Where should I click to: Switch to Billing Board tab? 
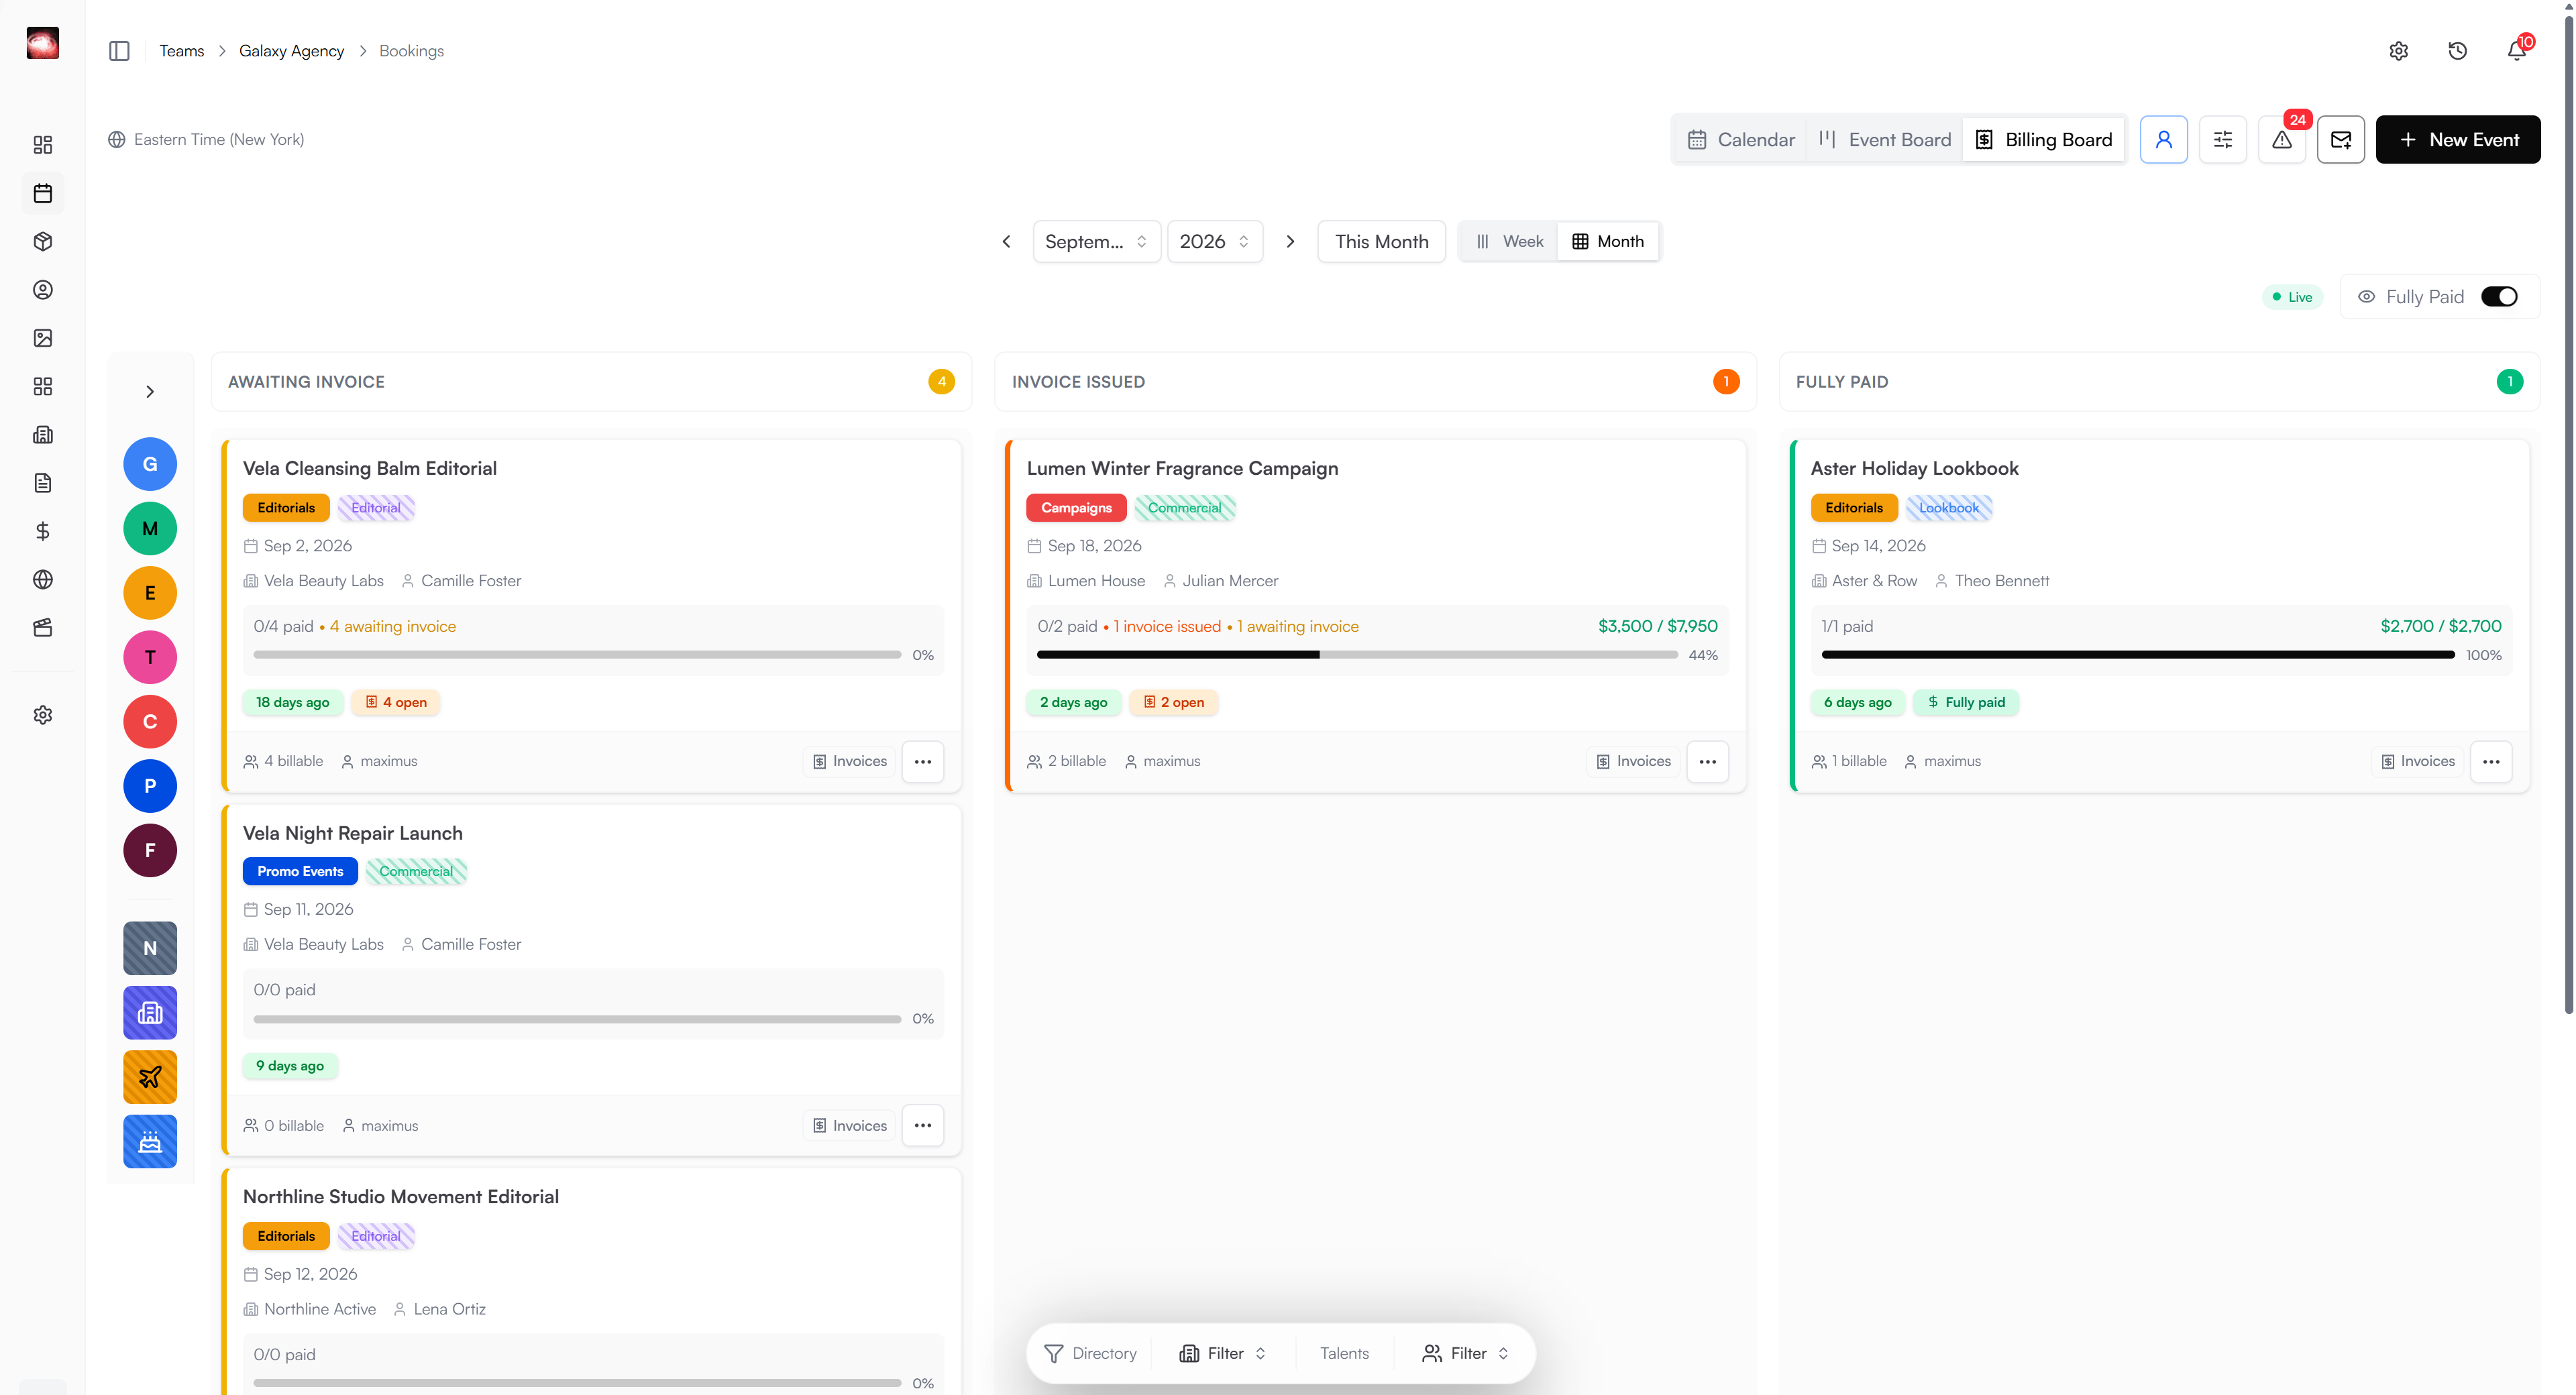(2043, 139)
